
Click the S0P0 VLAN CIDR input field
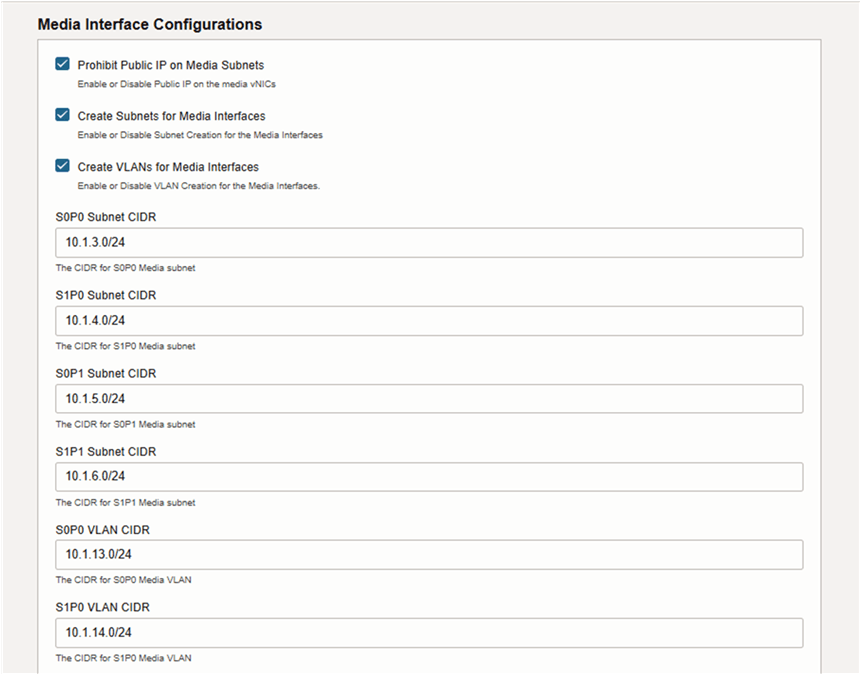click(x=430, y=554)
